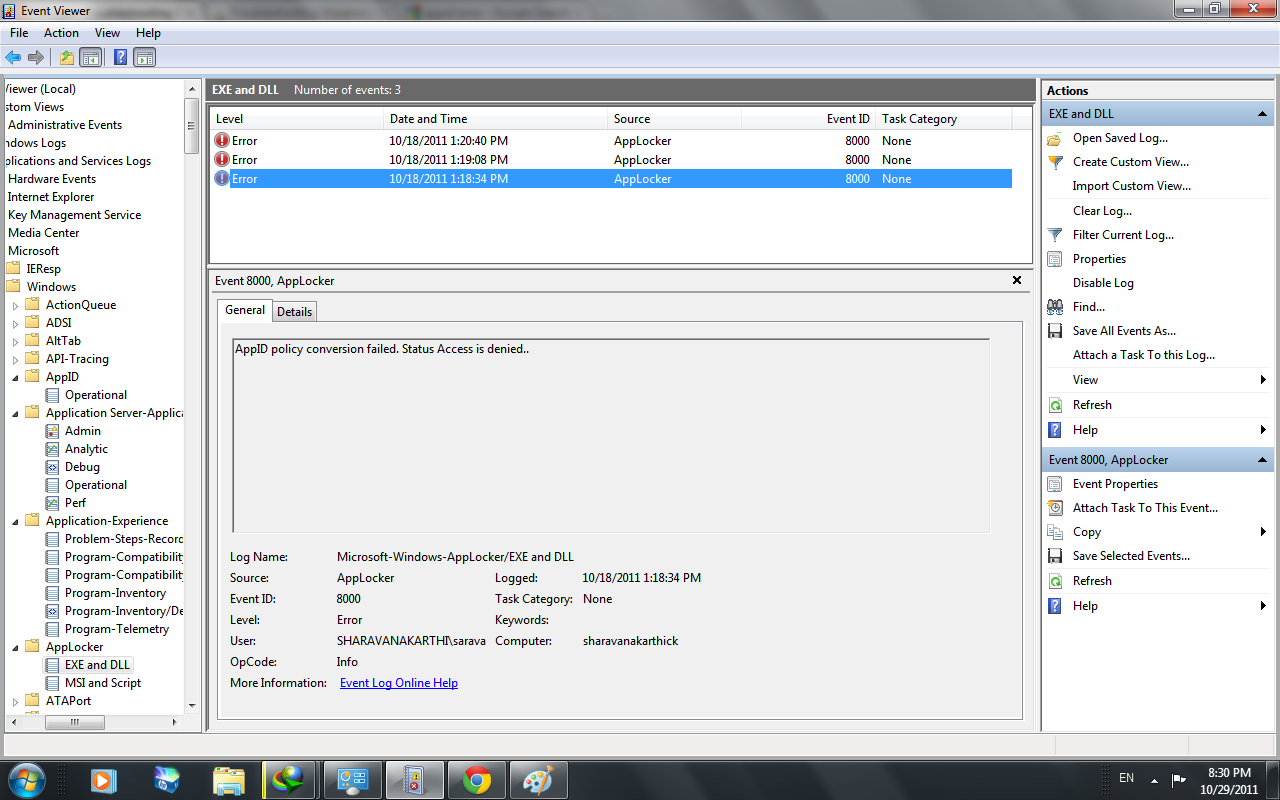Open Google Chrome from taskbar
This screenshot has height=800, width=1280.
pyautogui.click(x=476, y=779)
